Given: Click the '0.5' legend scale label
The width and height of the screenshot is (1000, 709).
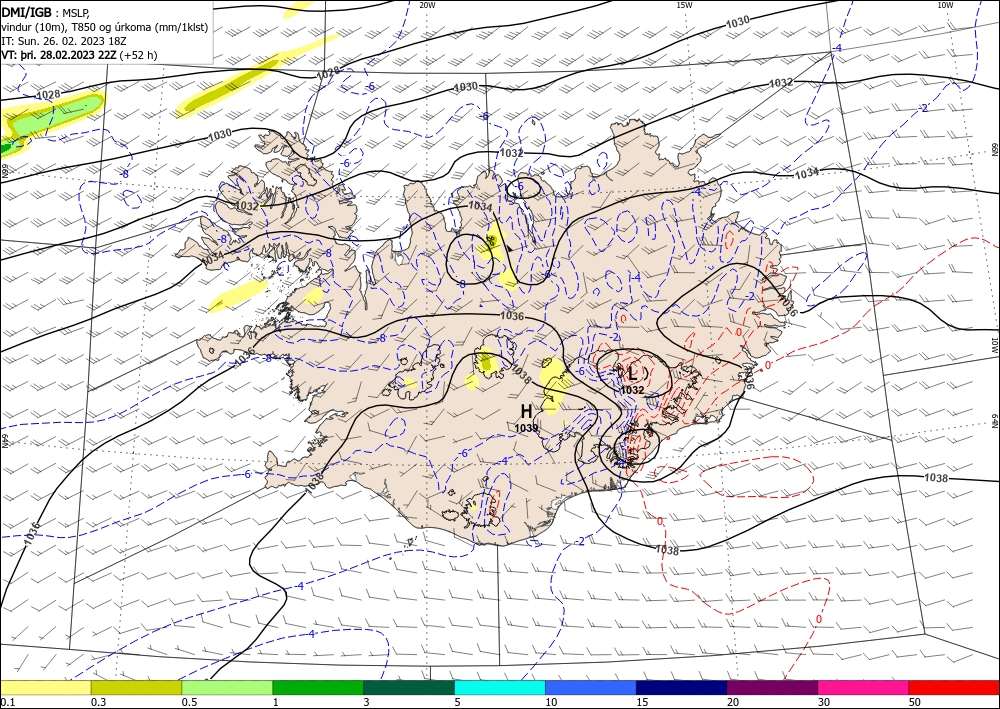Looking at the screenshot, I should [x=189, y=702].
